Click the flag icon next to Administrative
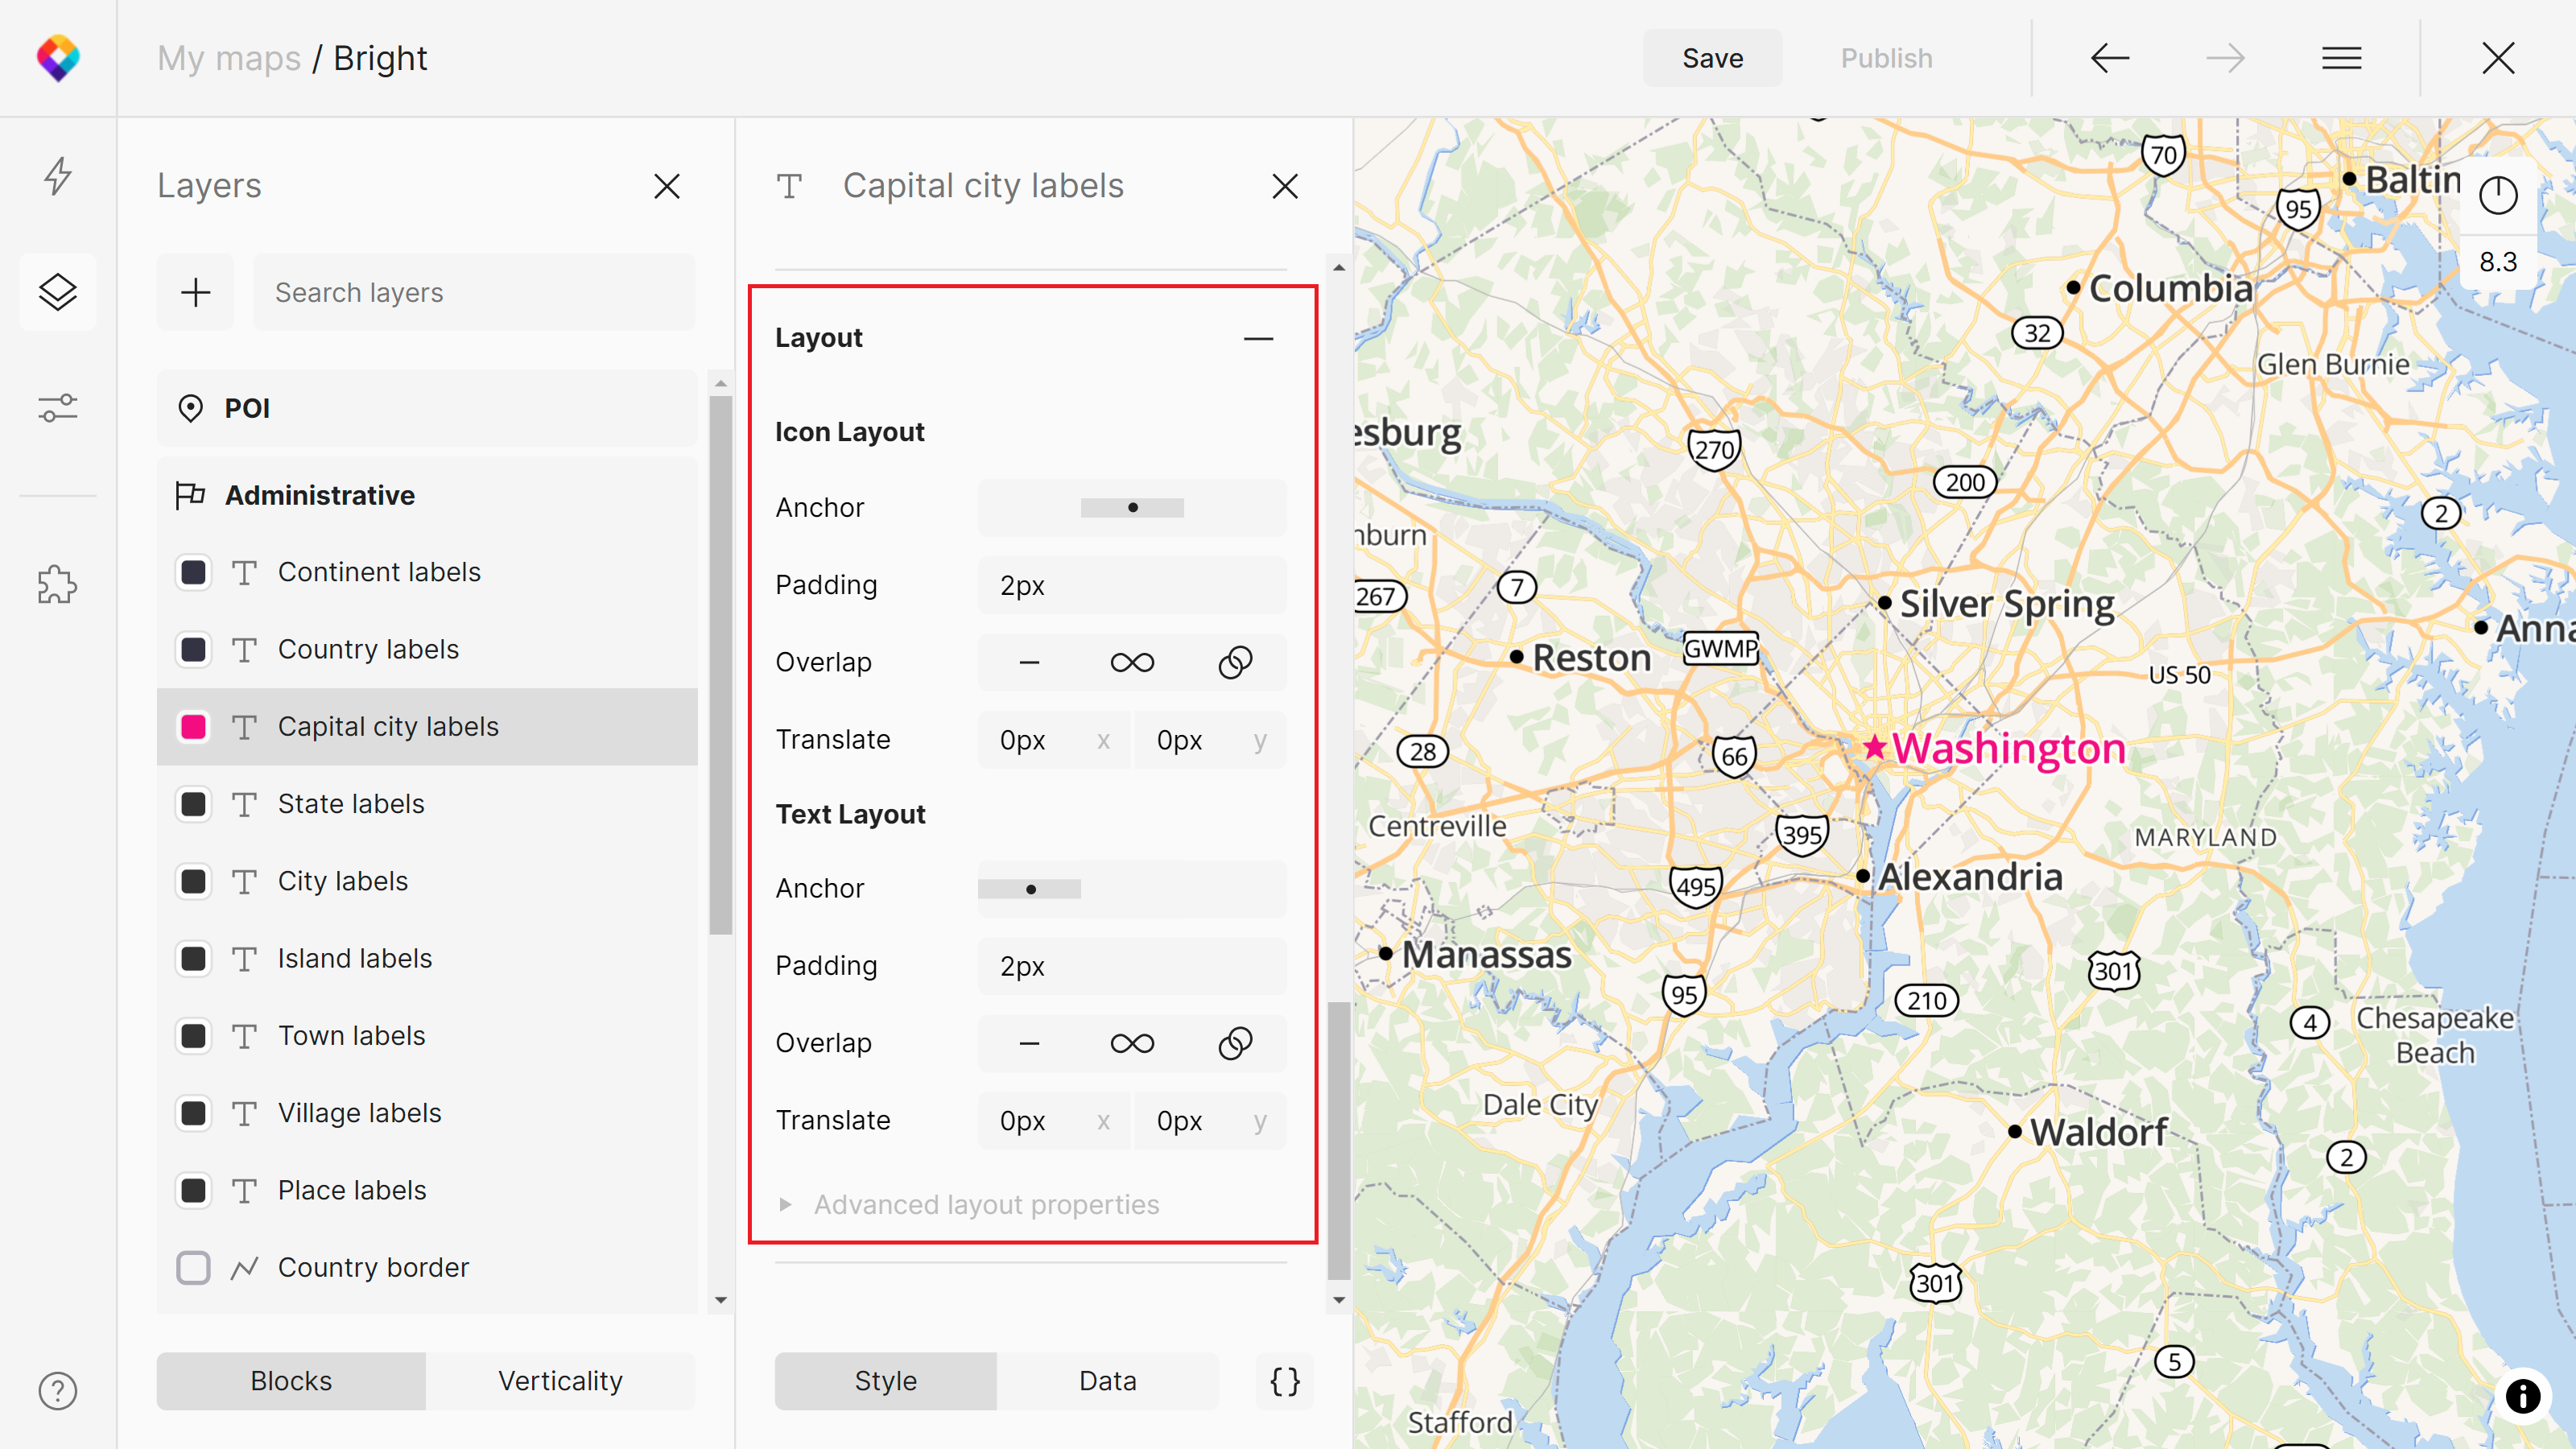The image size is (2576, 1449). [x=189, y=495]
